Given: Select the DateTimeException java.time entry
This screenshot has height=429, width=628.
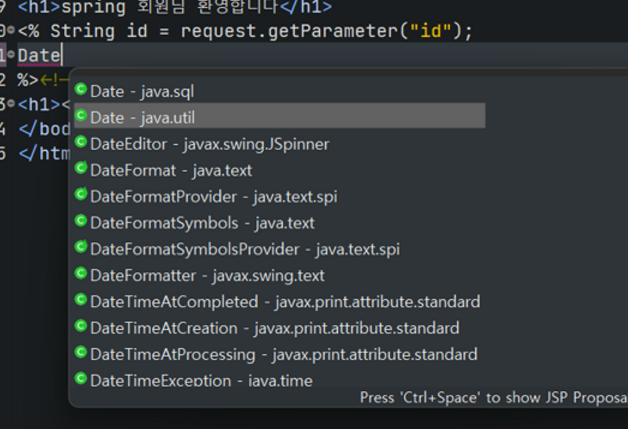Looking at the screenshot, I should 280,380.
